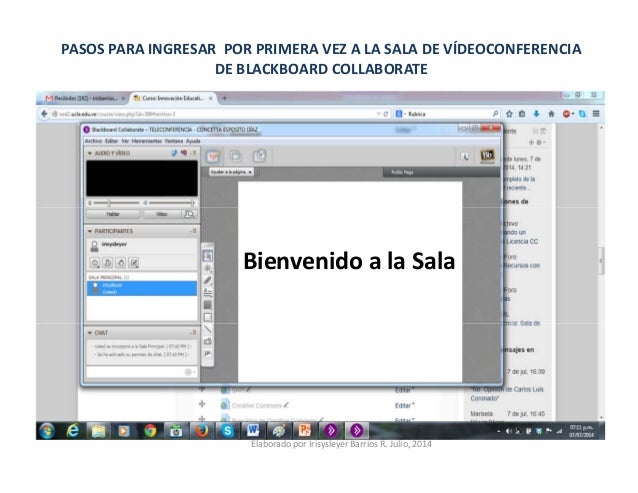Click the telephone icon beside the Blackboard logo

click(x=465, y=157)
